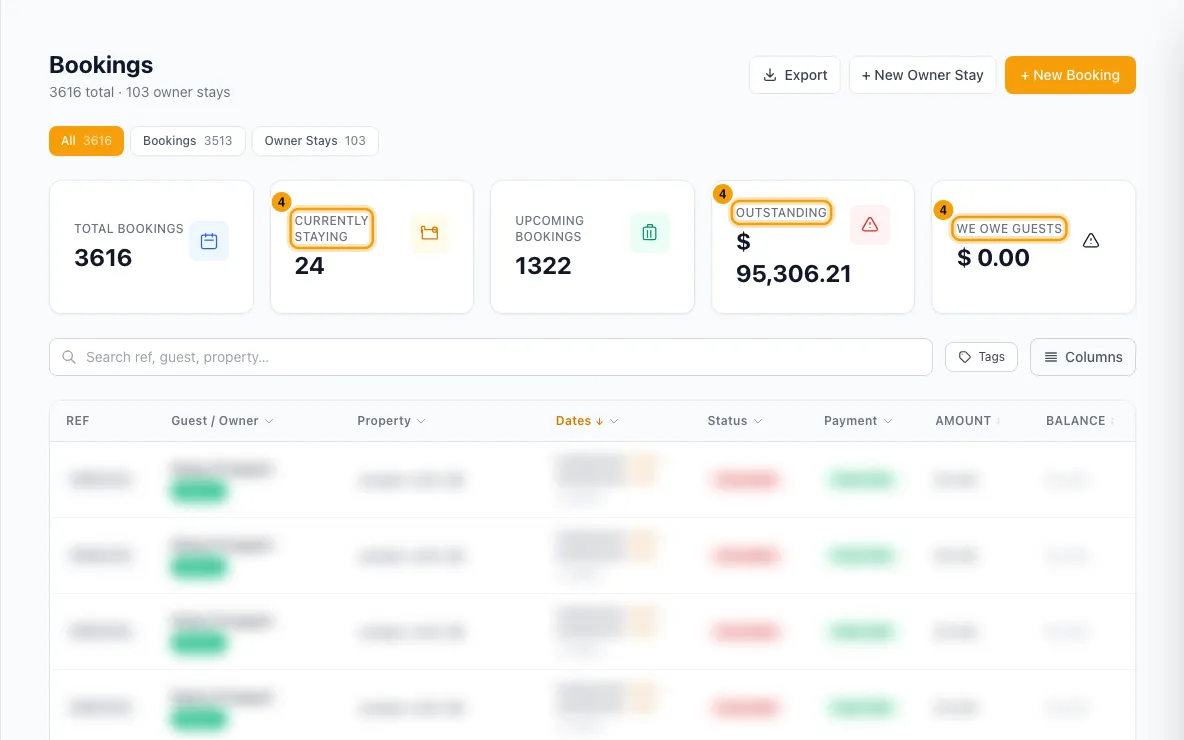1184x740 pixels.
Task: Switch to the Bookings 3513 tab
Action: click(187, 141)
